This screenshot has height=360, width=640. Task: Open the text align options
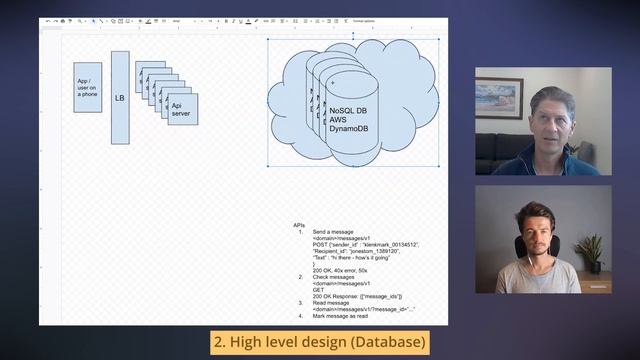[282, 21]
